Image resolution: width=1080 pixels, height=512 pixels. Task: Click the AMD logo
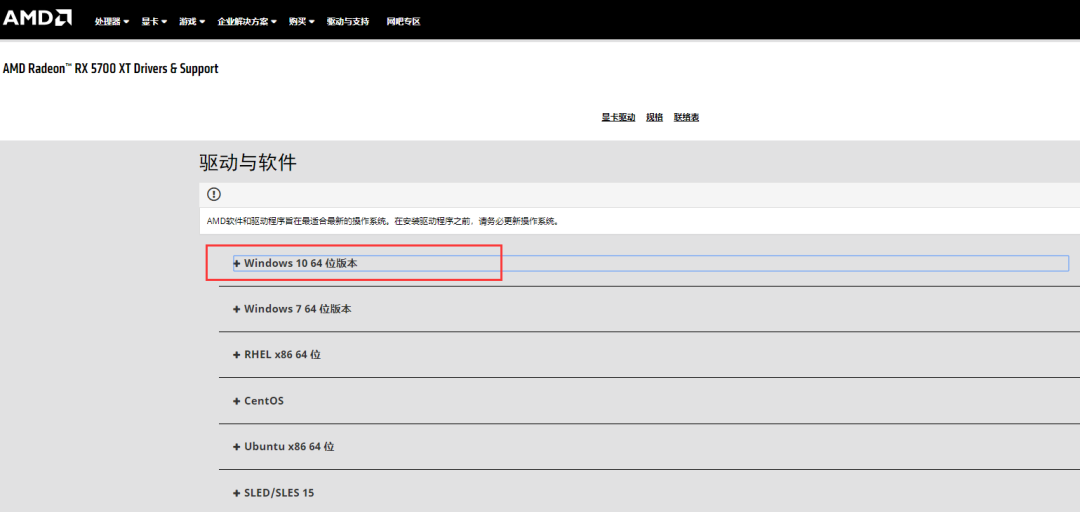(x=37, y=18)
